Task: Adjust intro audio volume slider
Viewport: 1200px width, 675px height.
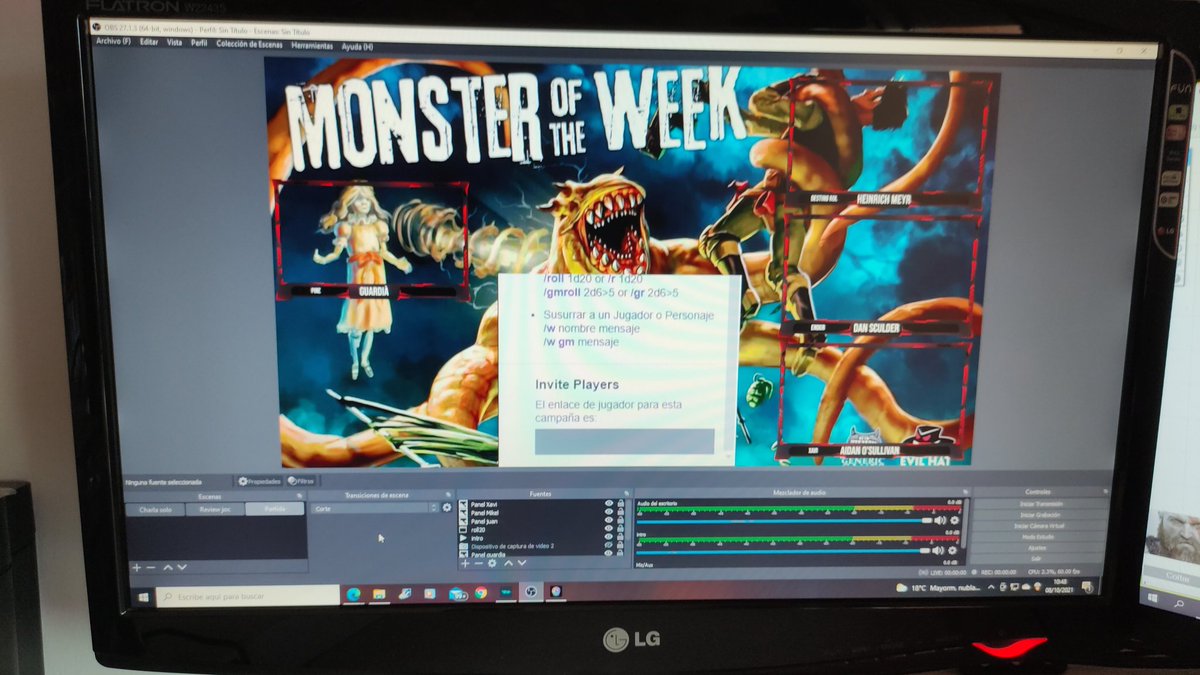Action: pyautogui.click(x=783, y=550)
